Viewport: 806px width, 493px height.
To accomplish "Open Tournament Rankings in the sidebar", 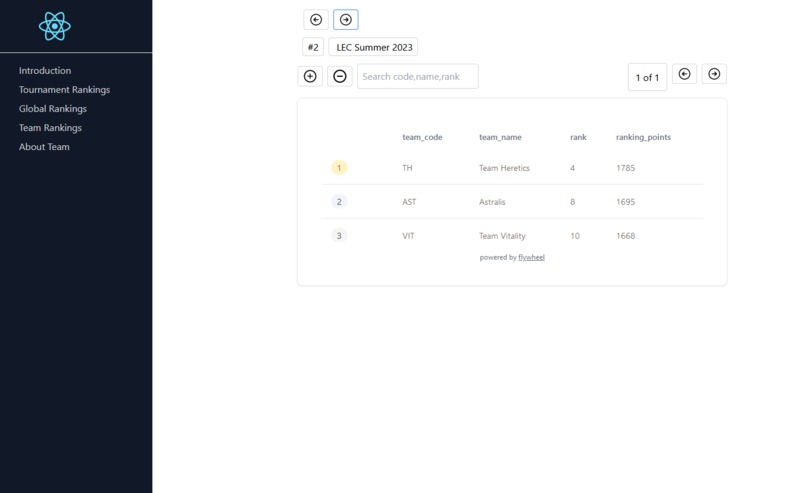I will (x=64, y=89).
